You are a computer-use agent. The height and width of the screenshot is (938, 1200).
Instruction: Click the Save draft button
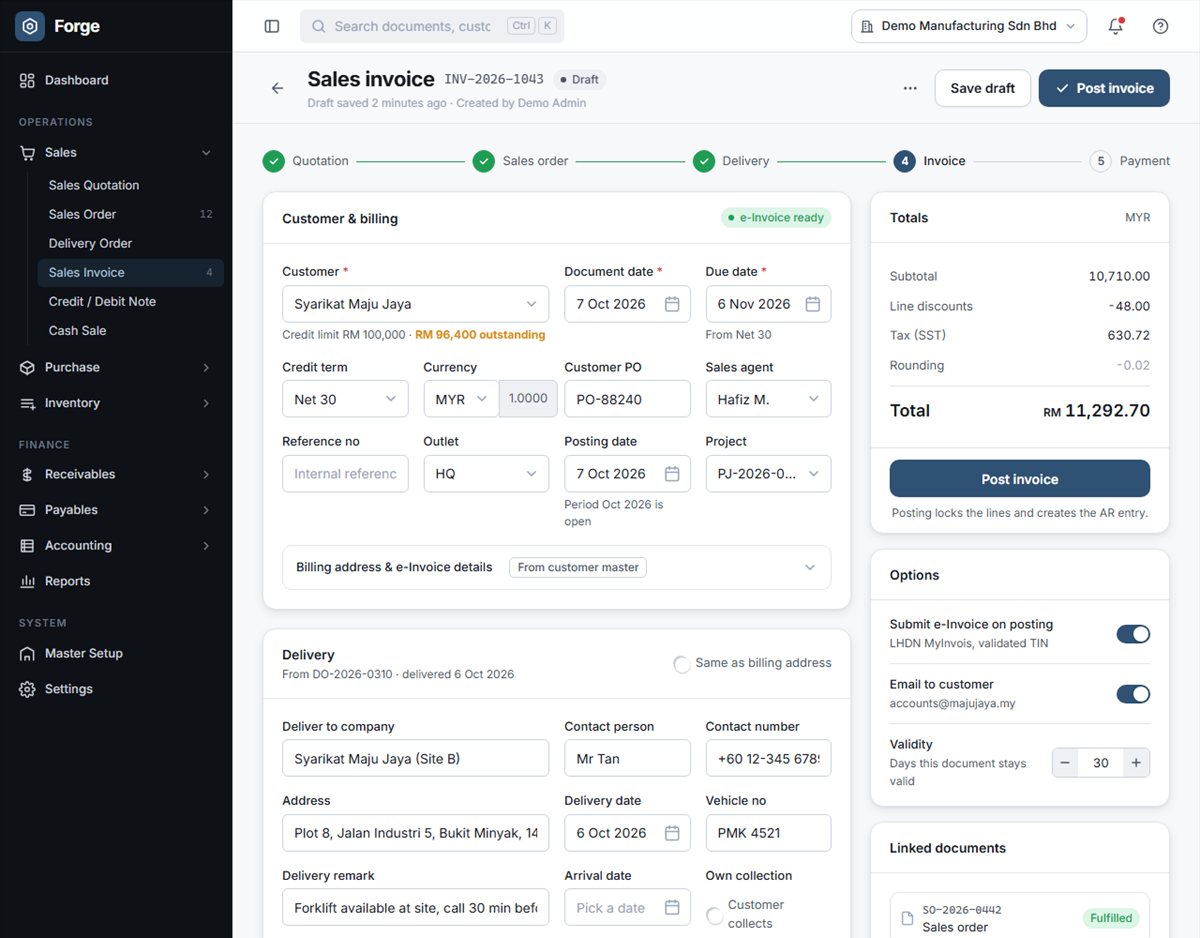(983, 88)
